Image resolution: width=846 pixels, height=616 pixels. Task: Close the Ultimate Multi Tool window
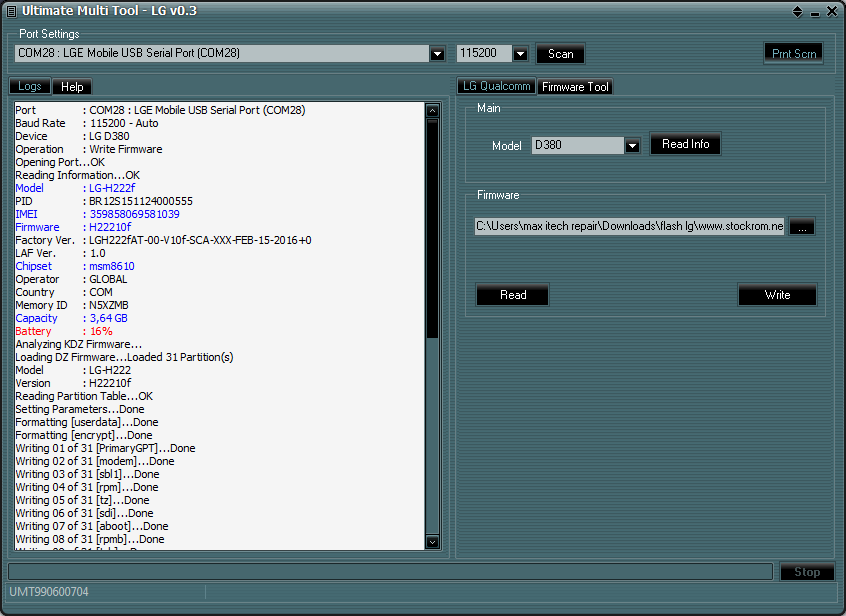832,11
